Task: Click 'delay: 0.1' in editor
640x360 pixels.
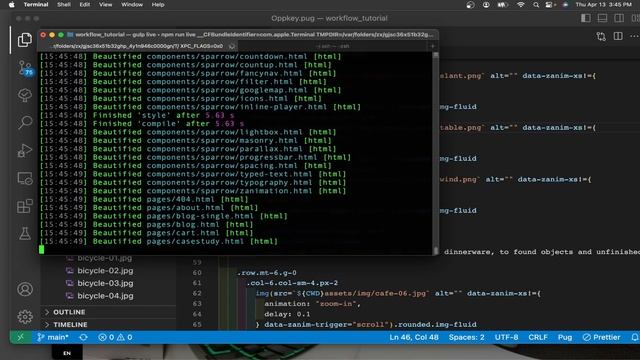Action: pos(287,314)
